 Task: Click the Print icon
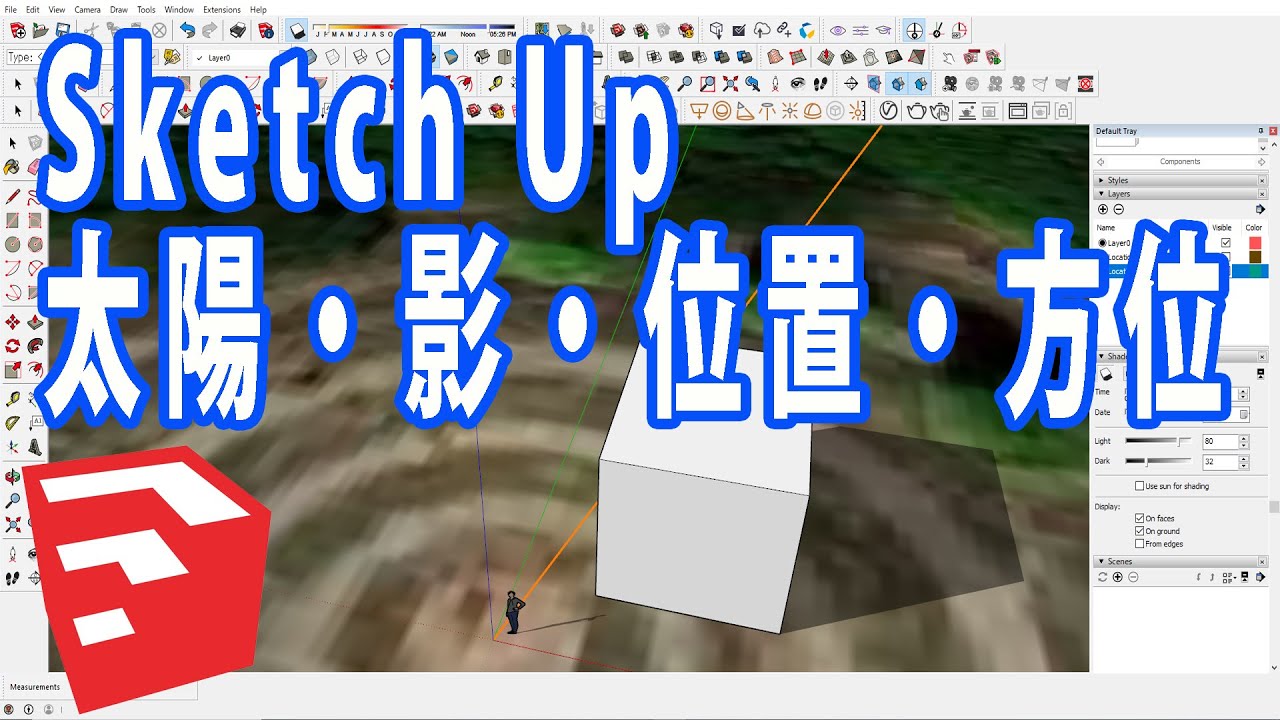tap(237, 30)
